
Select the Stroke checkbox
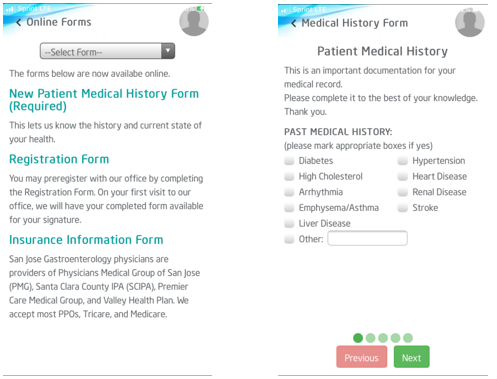click(403, 207)
